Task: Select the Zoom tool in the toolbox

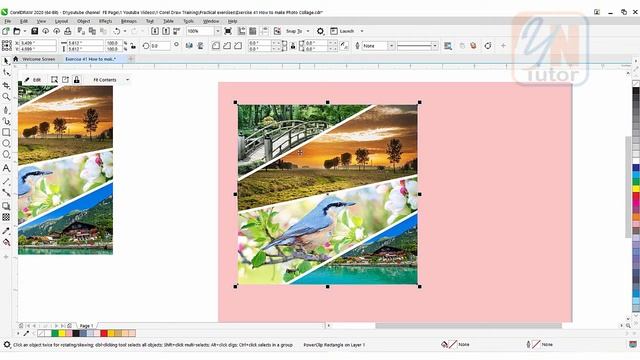Action: pyautogui.click(x=6, y=97)
